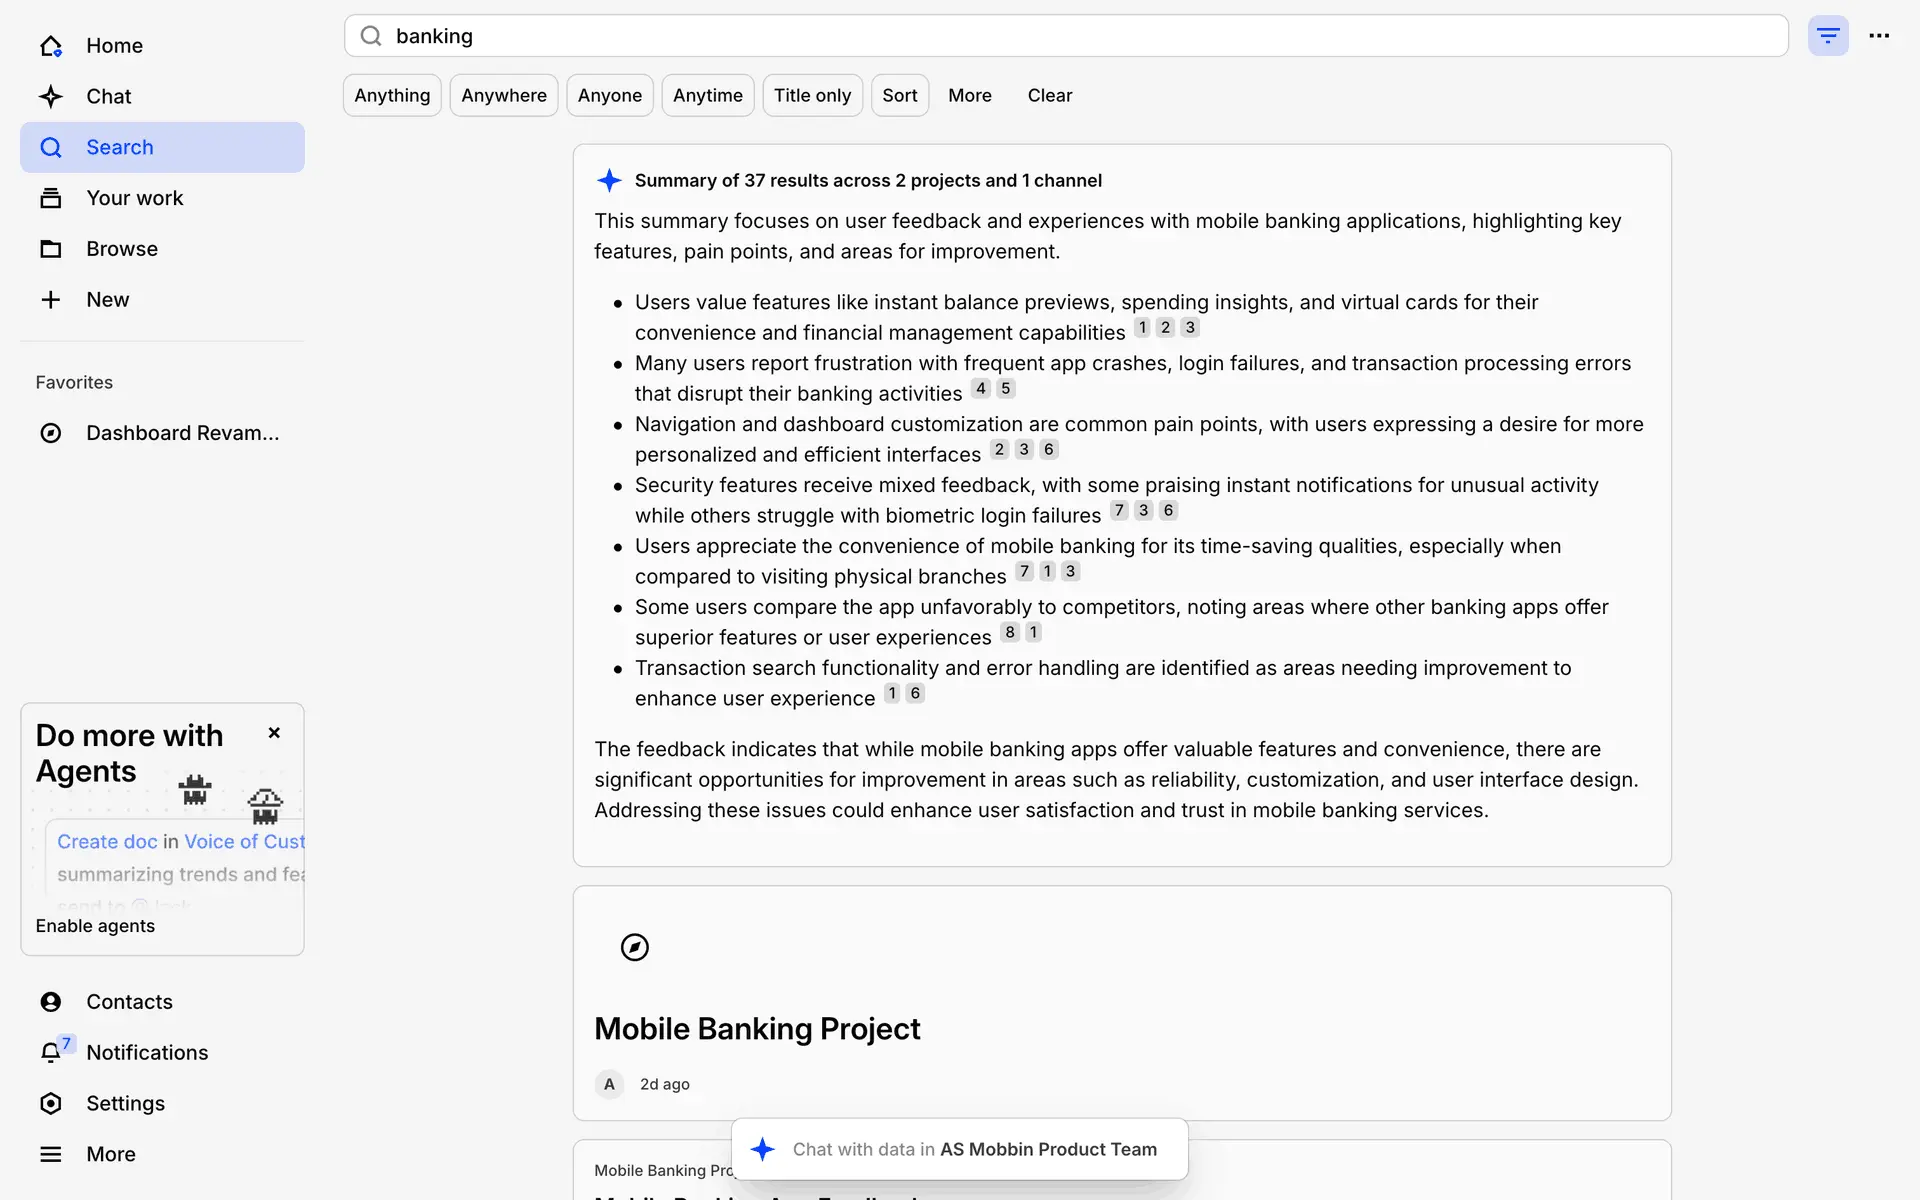Open Contacts in the sidebar
The width and height of the screenshot is (1920, 1200).
pyautogui.click(x=128, y=1002)
